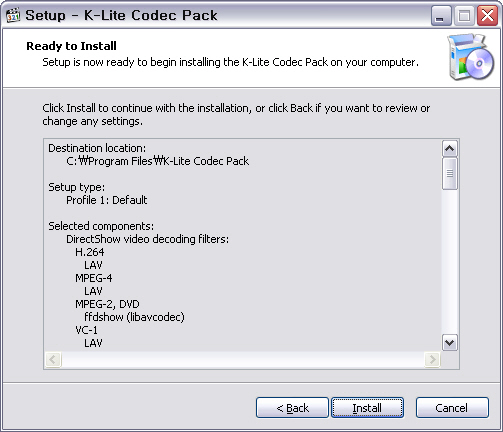The width and height of the screenshot is (503, 432).
Task: Click the 'Profile 1: Default' line
Action: click(x=107, y=200)
